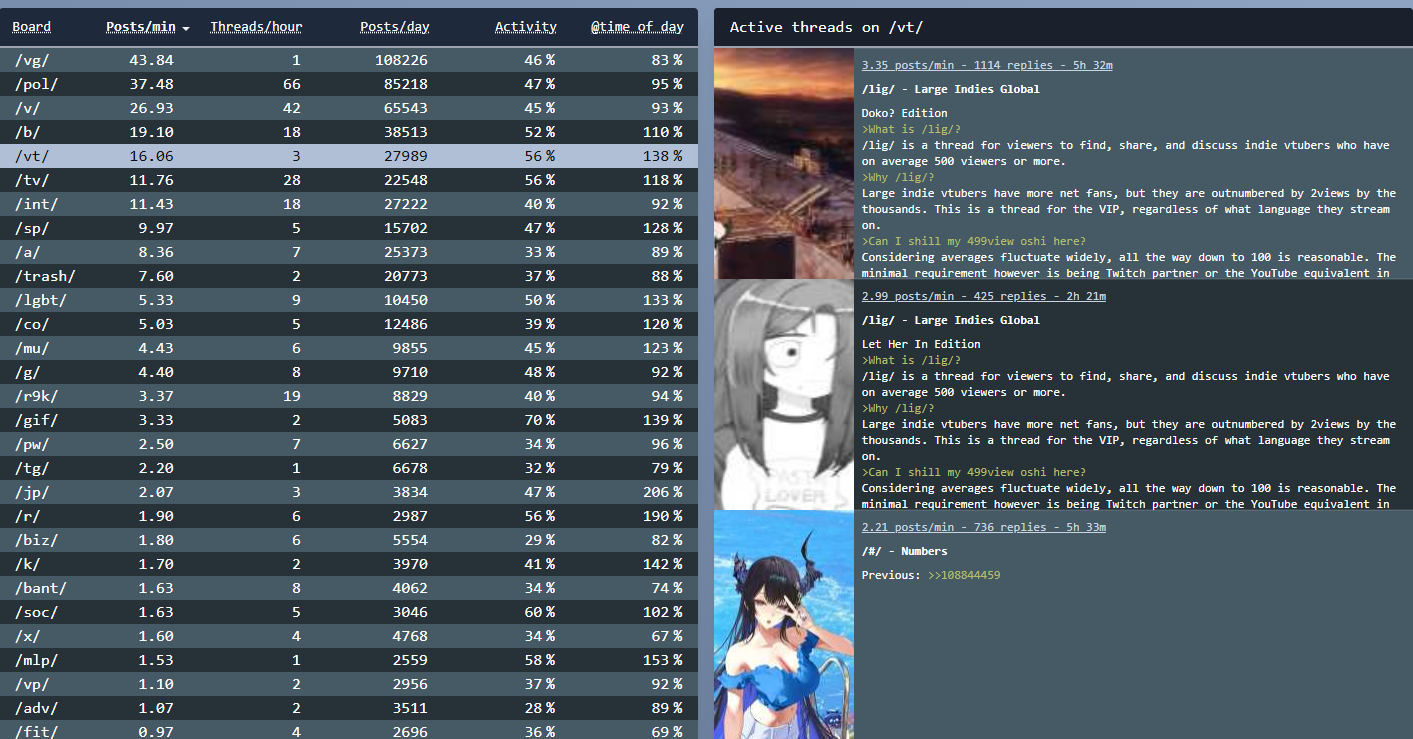Viewport: 1413px width, 739px height.
Task: Sort by the @time of day header
Action: click(637, 27)
